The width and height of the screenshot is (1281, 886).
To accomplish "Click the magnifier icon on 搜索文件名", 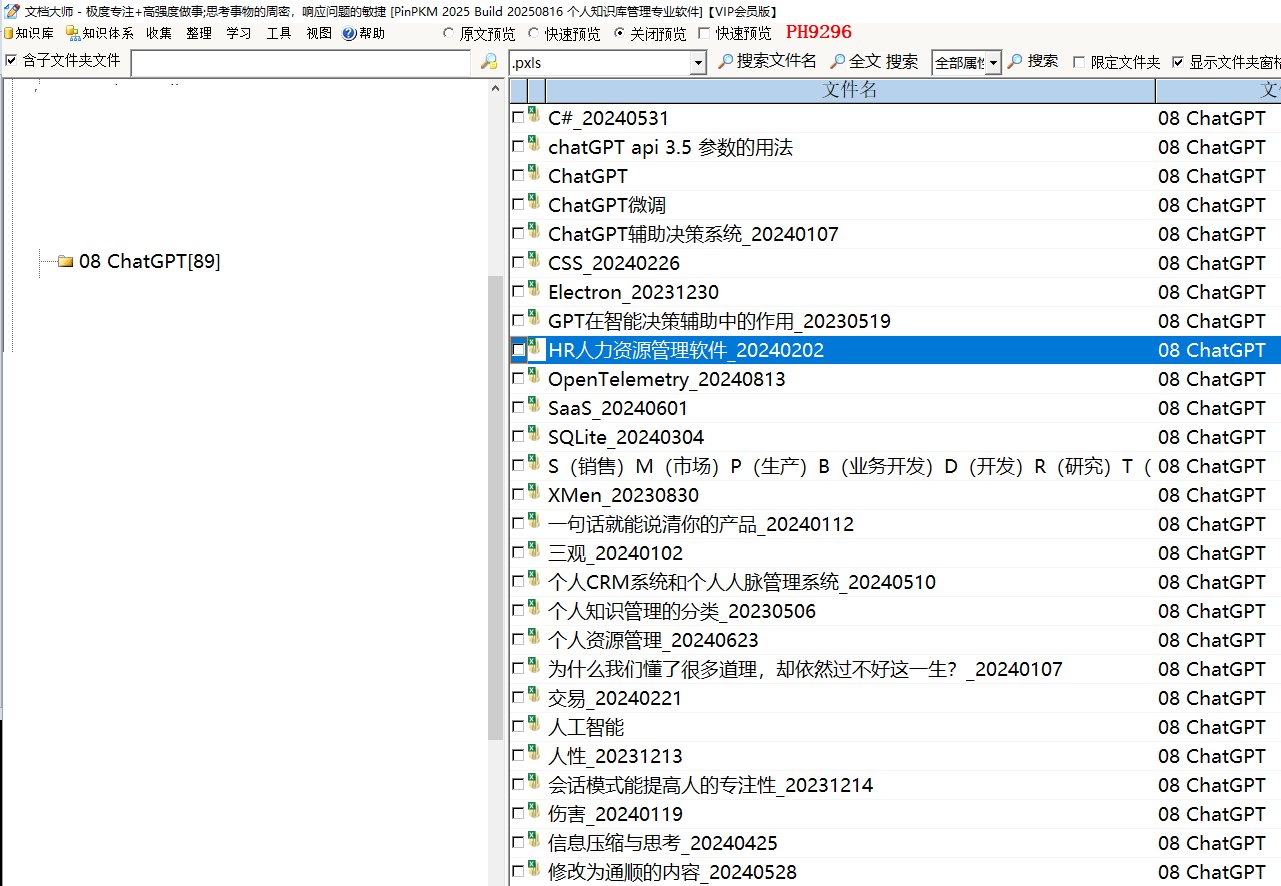I will coord(726,62).
